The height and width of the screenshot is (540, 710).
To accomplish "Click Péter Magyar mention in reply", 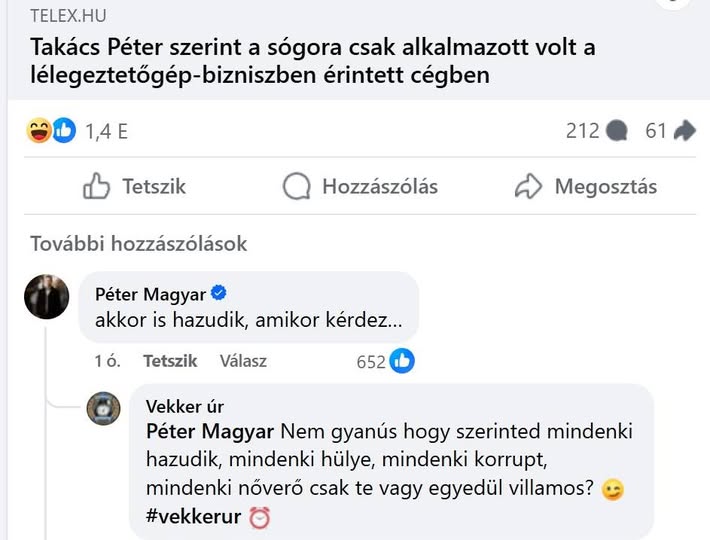I will coord(211,432).
